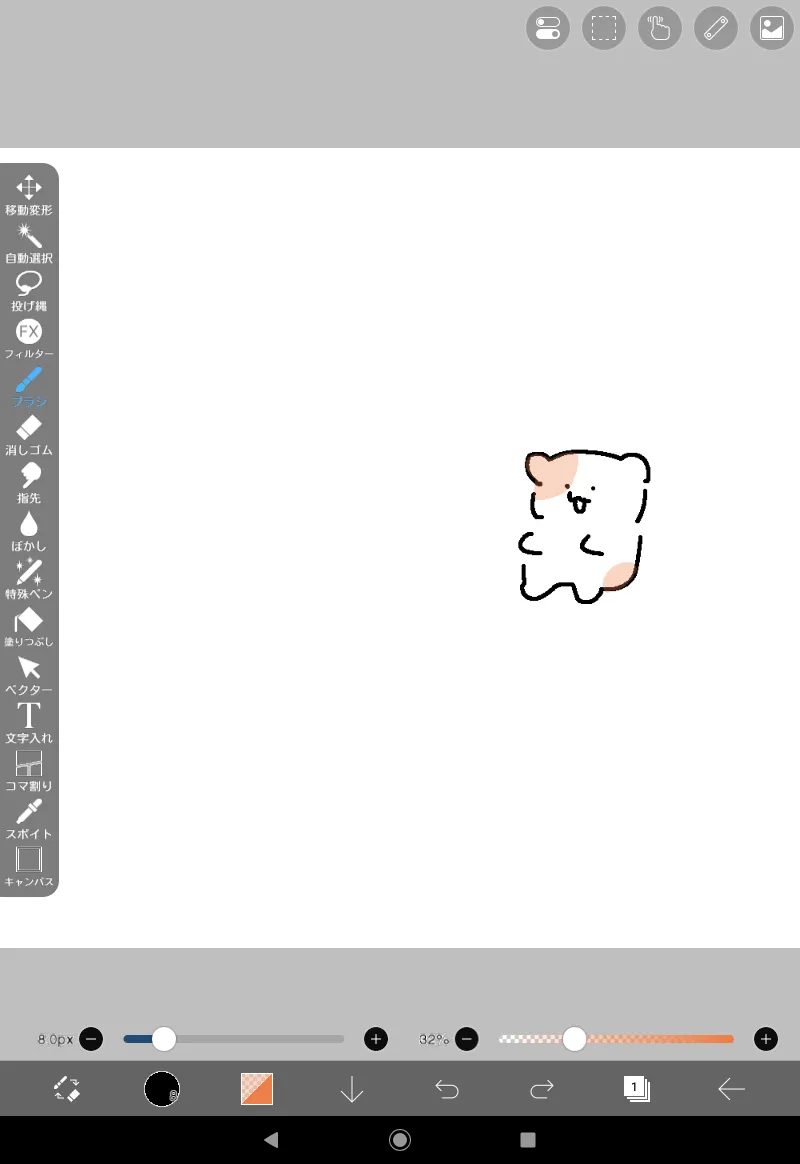This screenshot has width=800, height=1164.
Task: Select the 指先 smudge tool
Action: 29,483
